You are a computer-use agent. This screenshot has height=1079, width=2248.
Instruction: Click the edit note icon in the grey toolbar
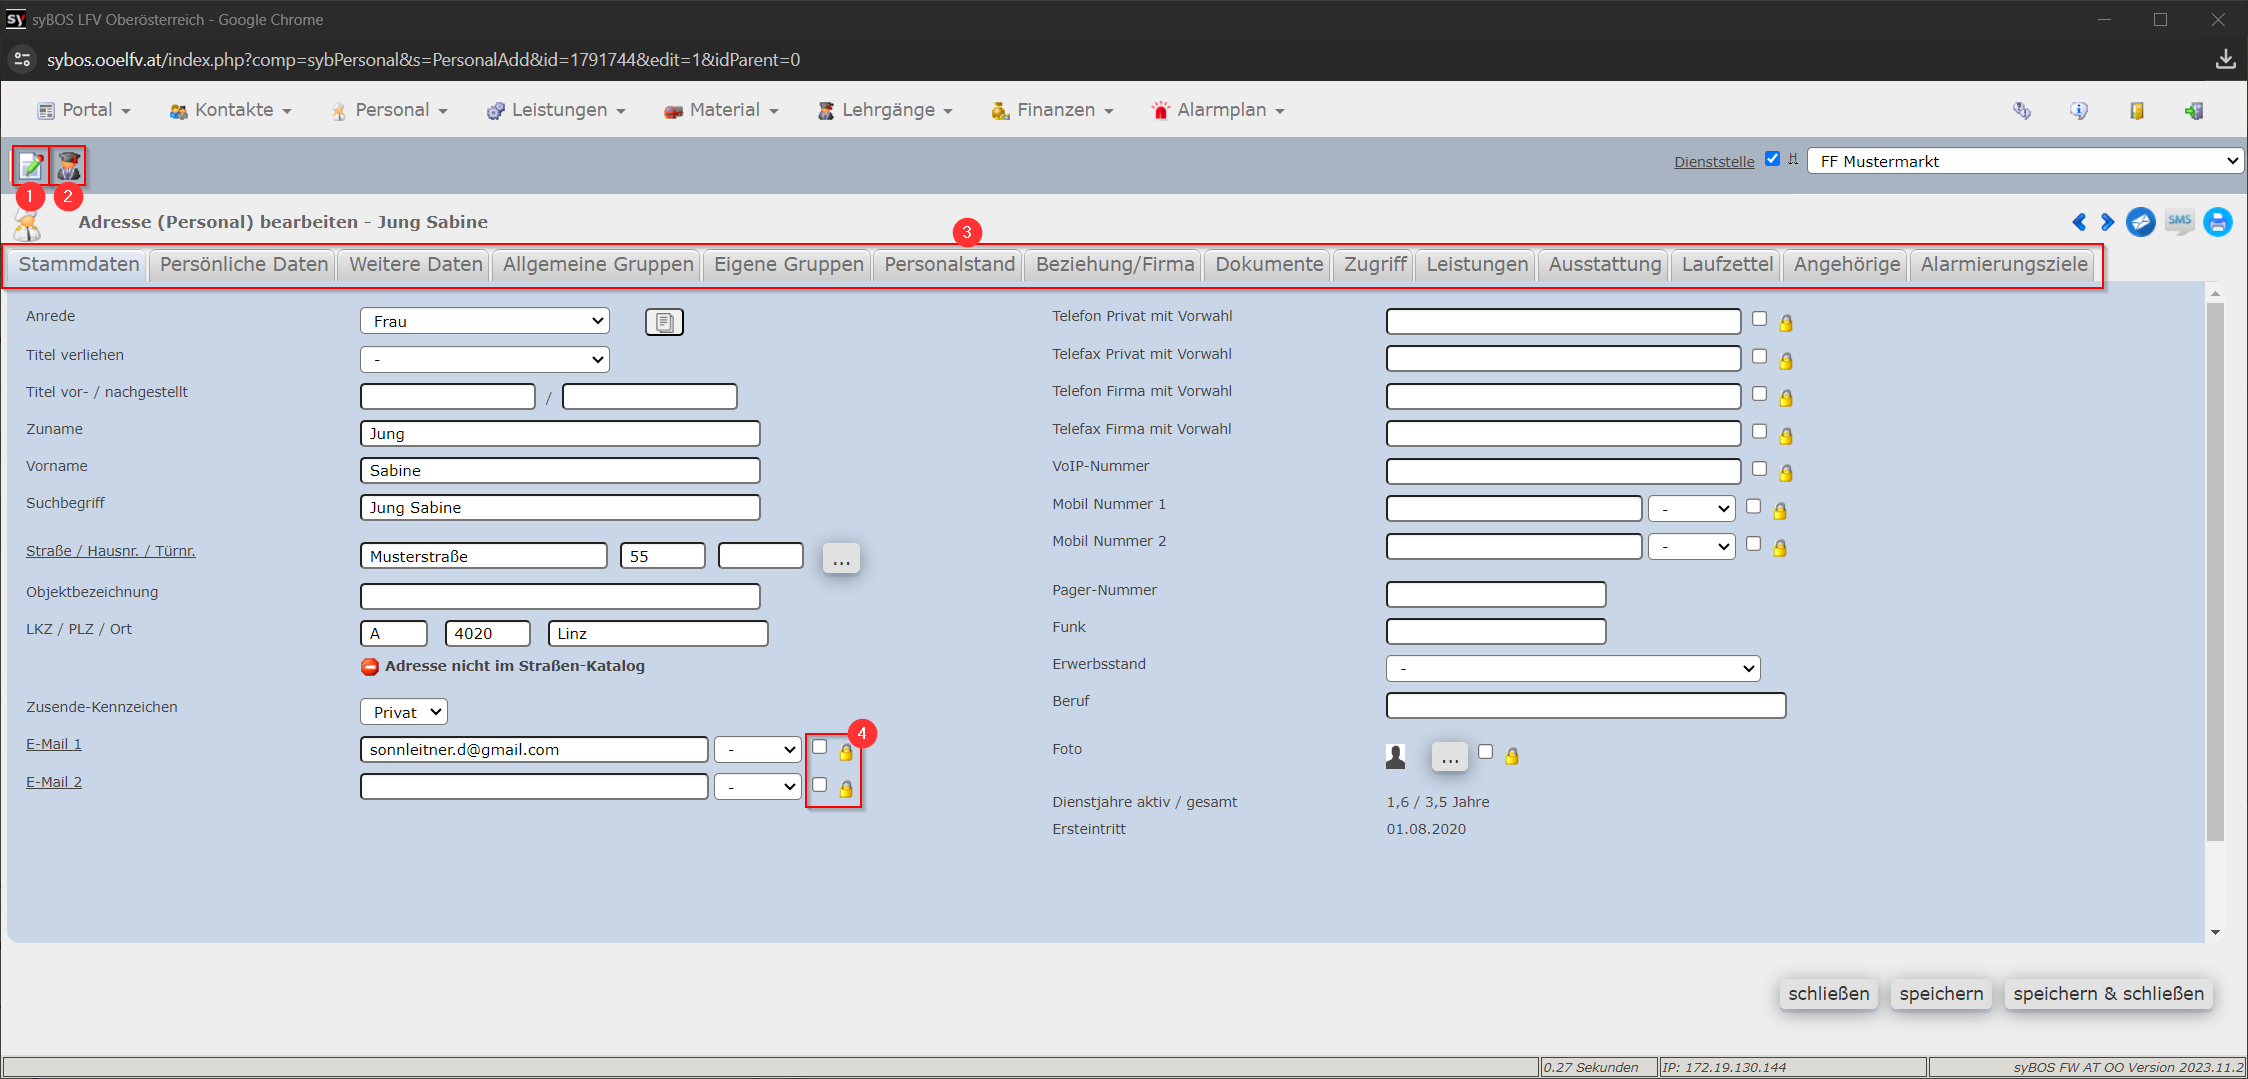coord(31,165)
